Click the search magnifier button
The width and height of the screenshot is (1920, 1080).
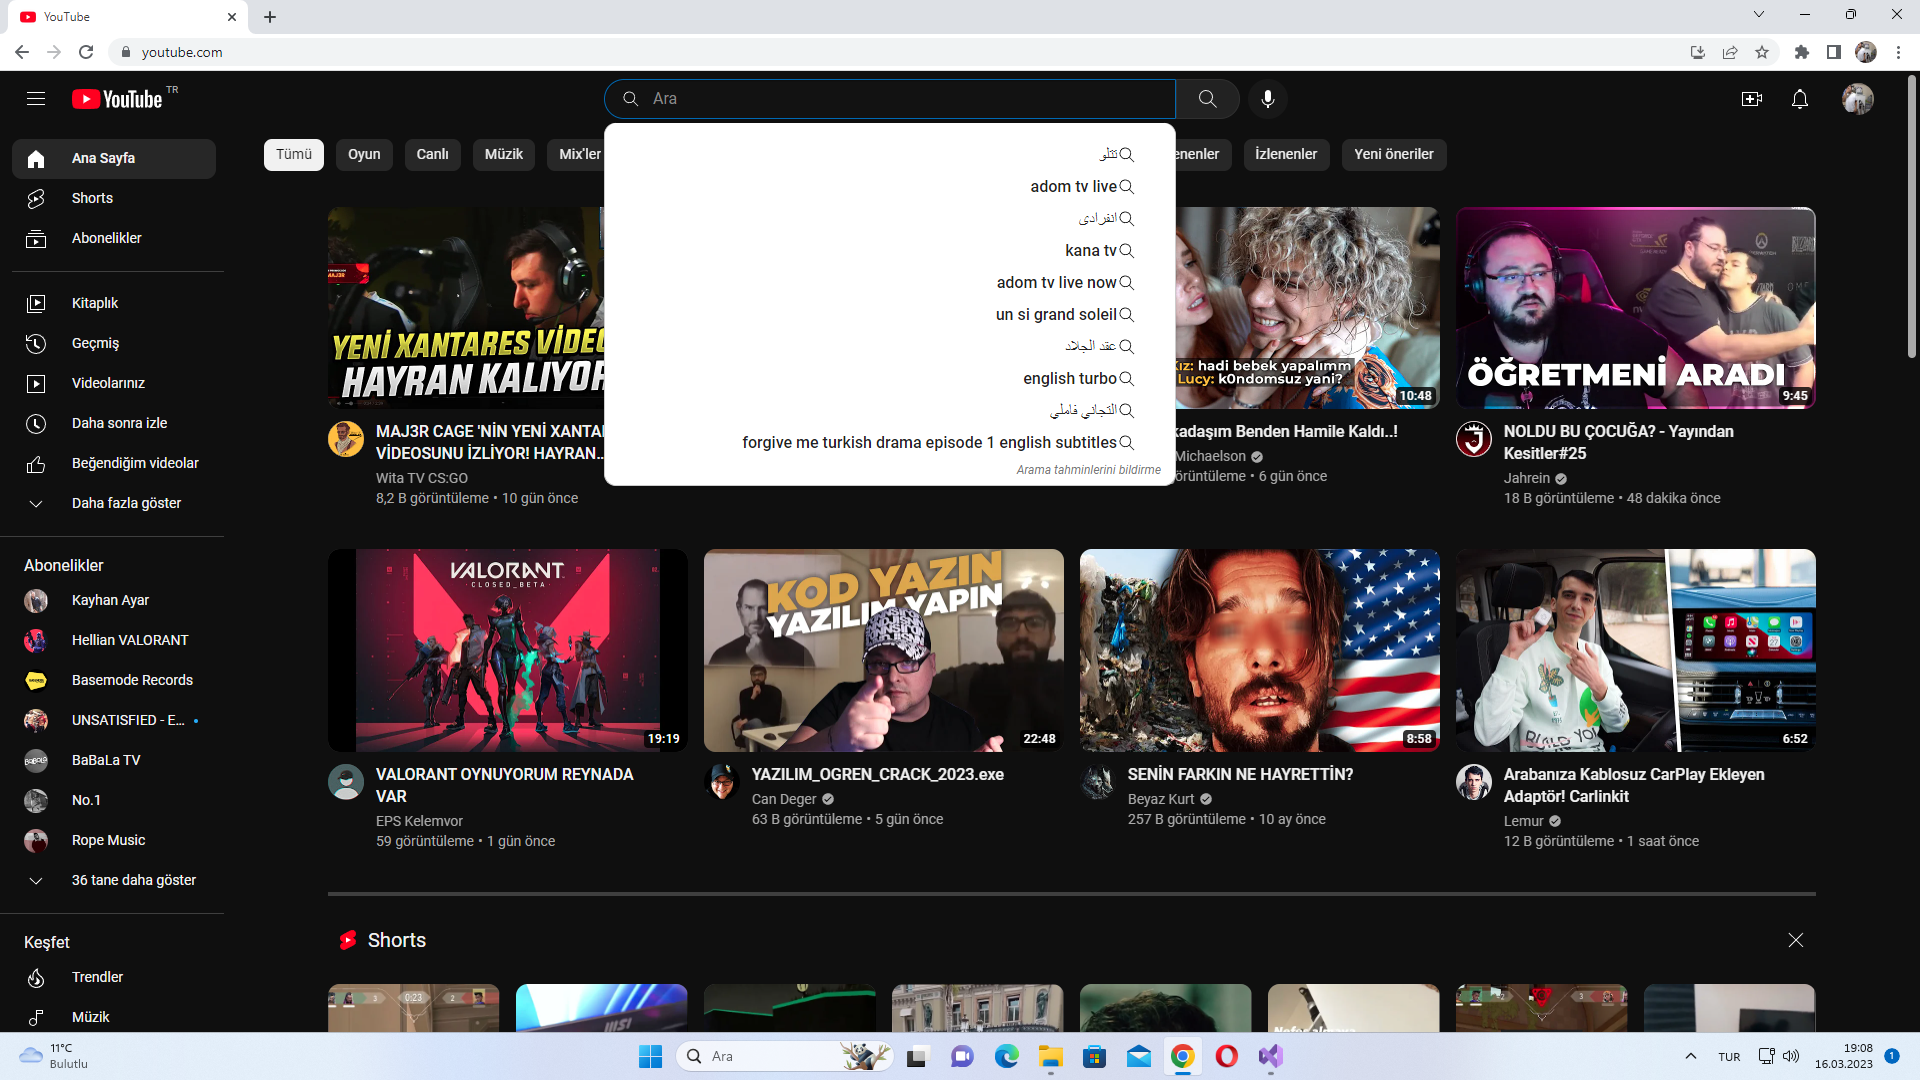[x=1207, y=99]
